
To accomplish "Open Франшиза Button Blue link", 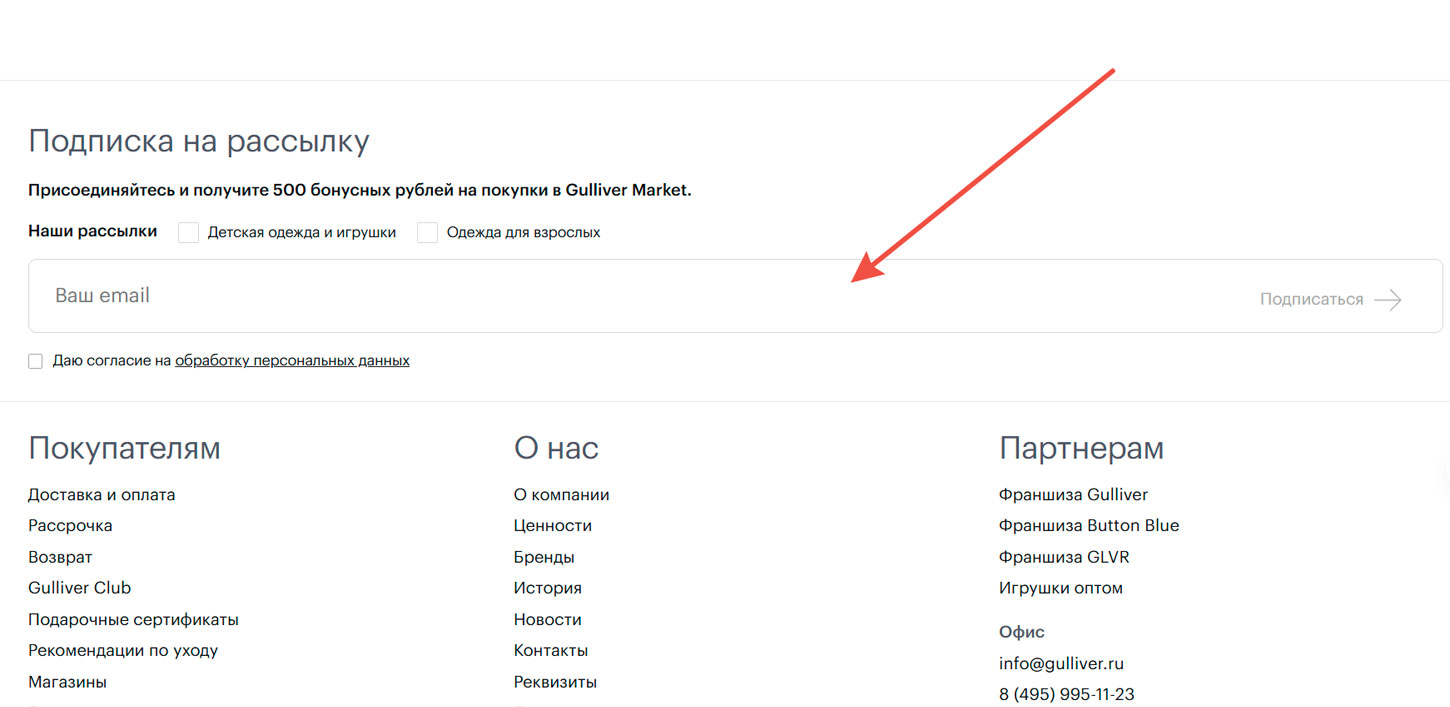I will (1089, 526).
